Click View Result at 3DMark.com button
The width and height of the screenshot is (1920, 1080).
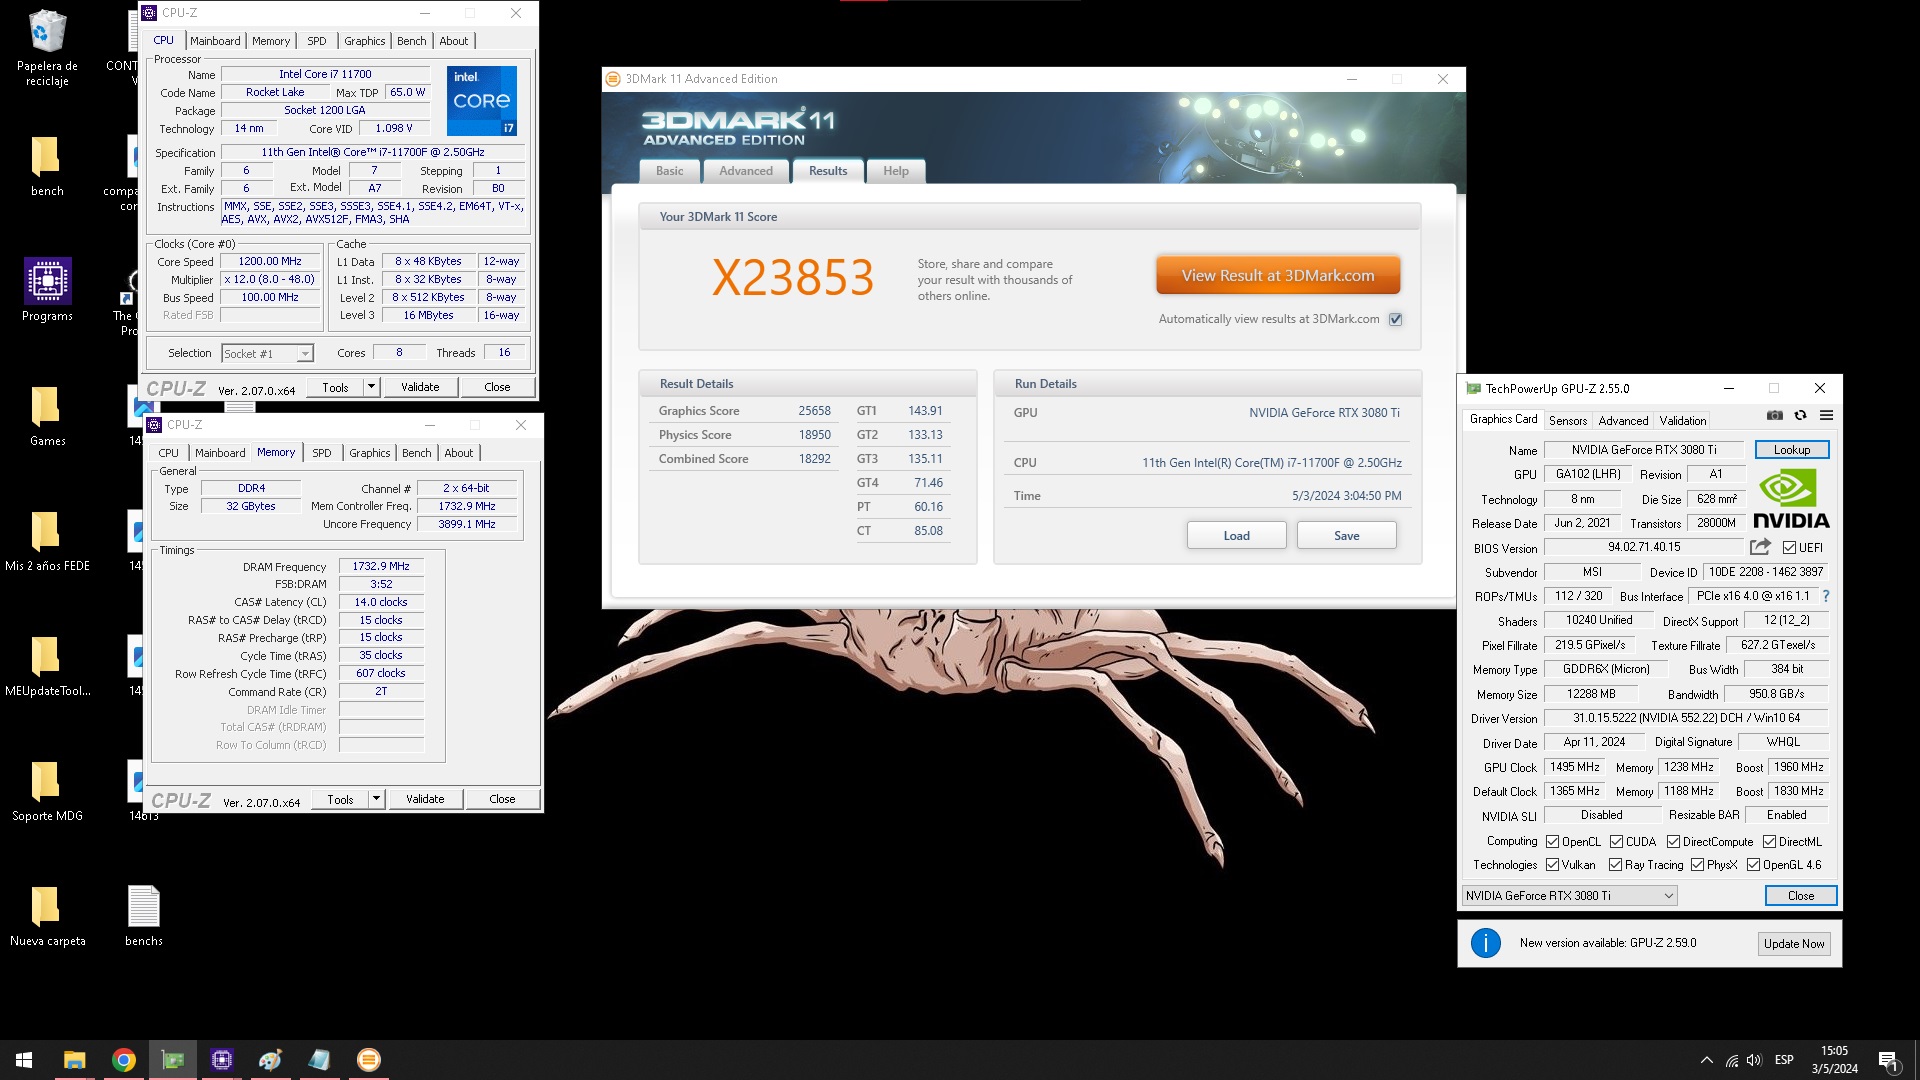tap(1278, 276)
